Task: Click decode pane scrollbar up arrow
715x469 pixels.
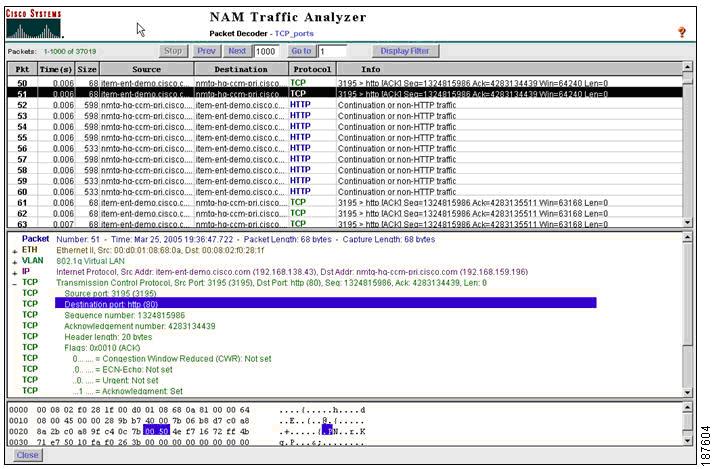Action: tap(687, 237)
